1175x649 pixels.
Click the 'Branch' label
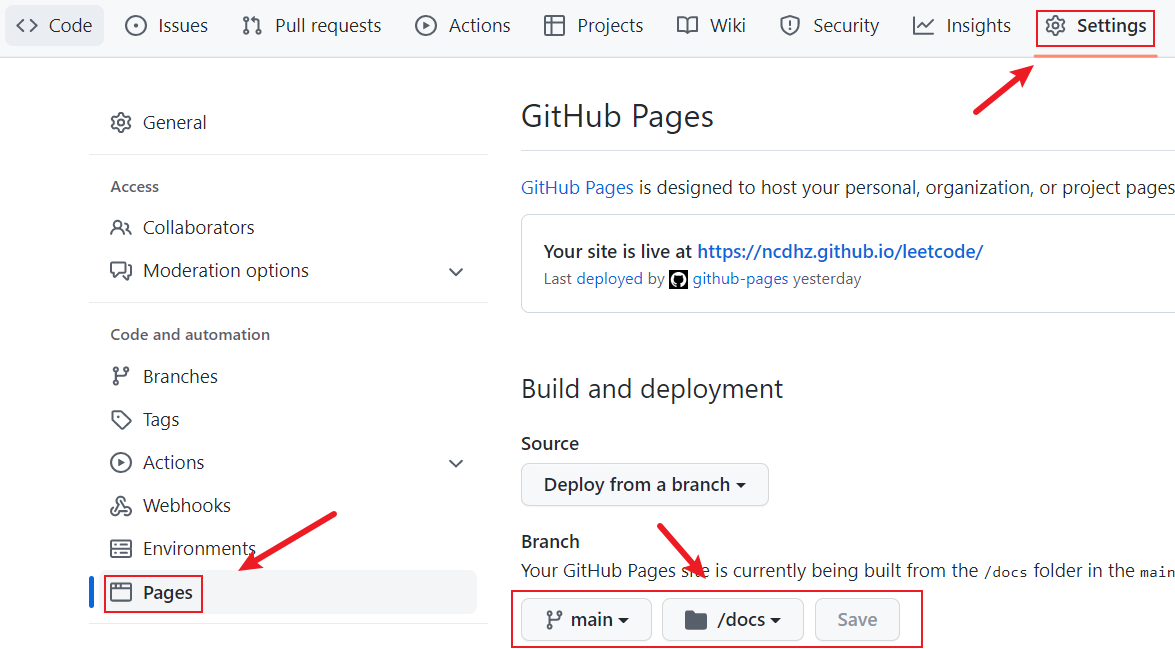tap(550, 541)
